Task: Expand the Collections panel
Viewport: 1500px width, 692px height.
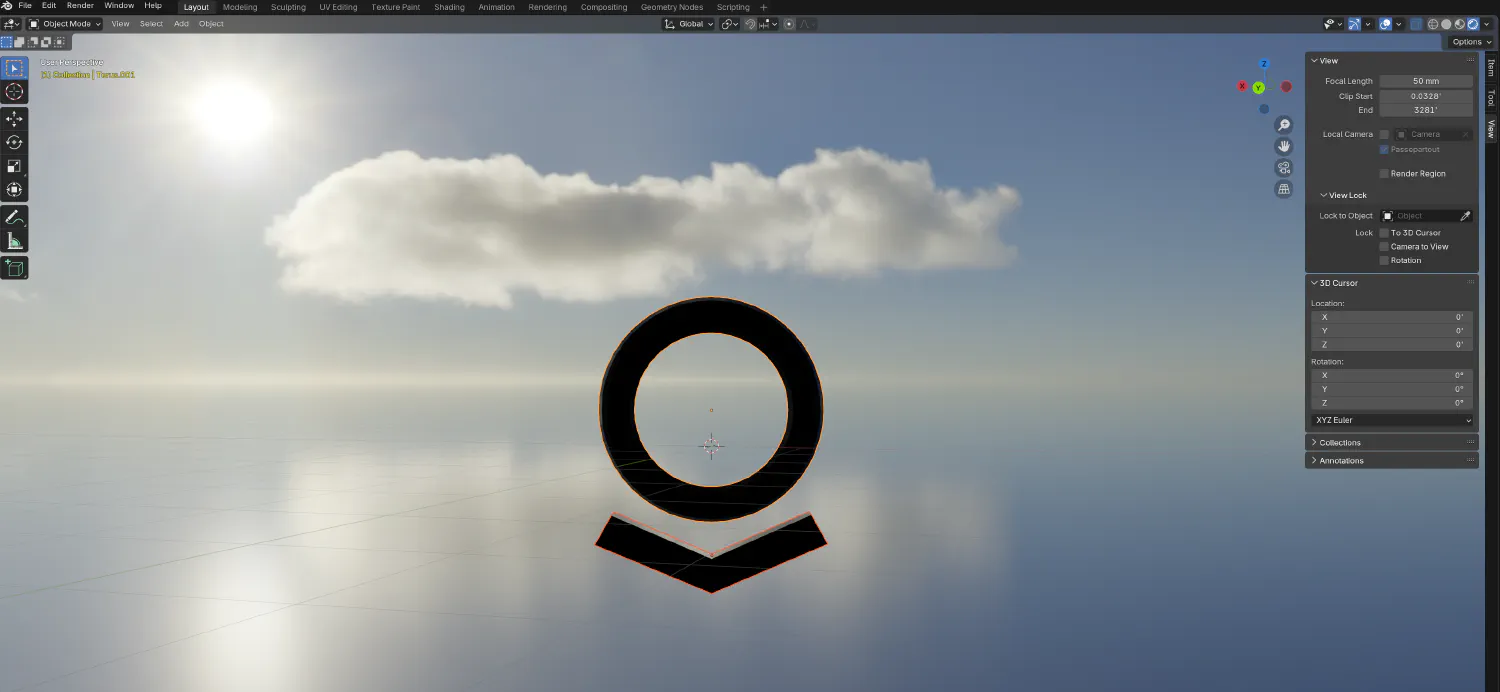Action: click(1340, 443)
